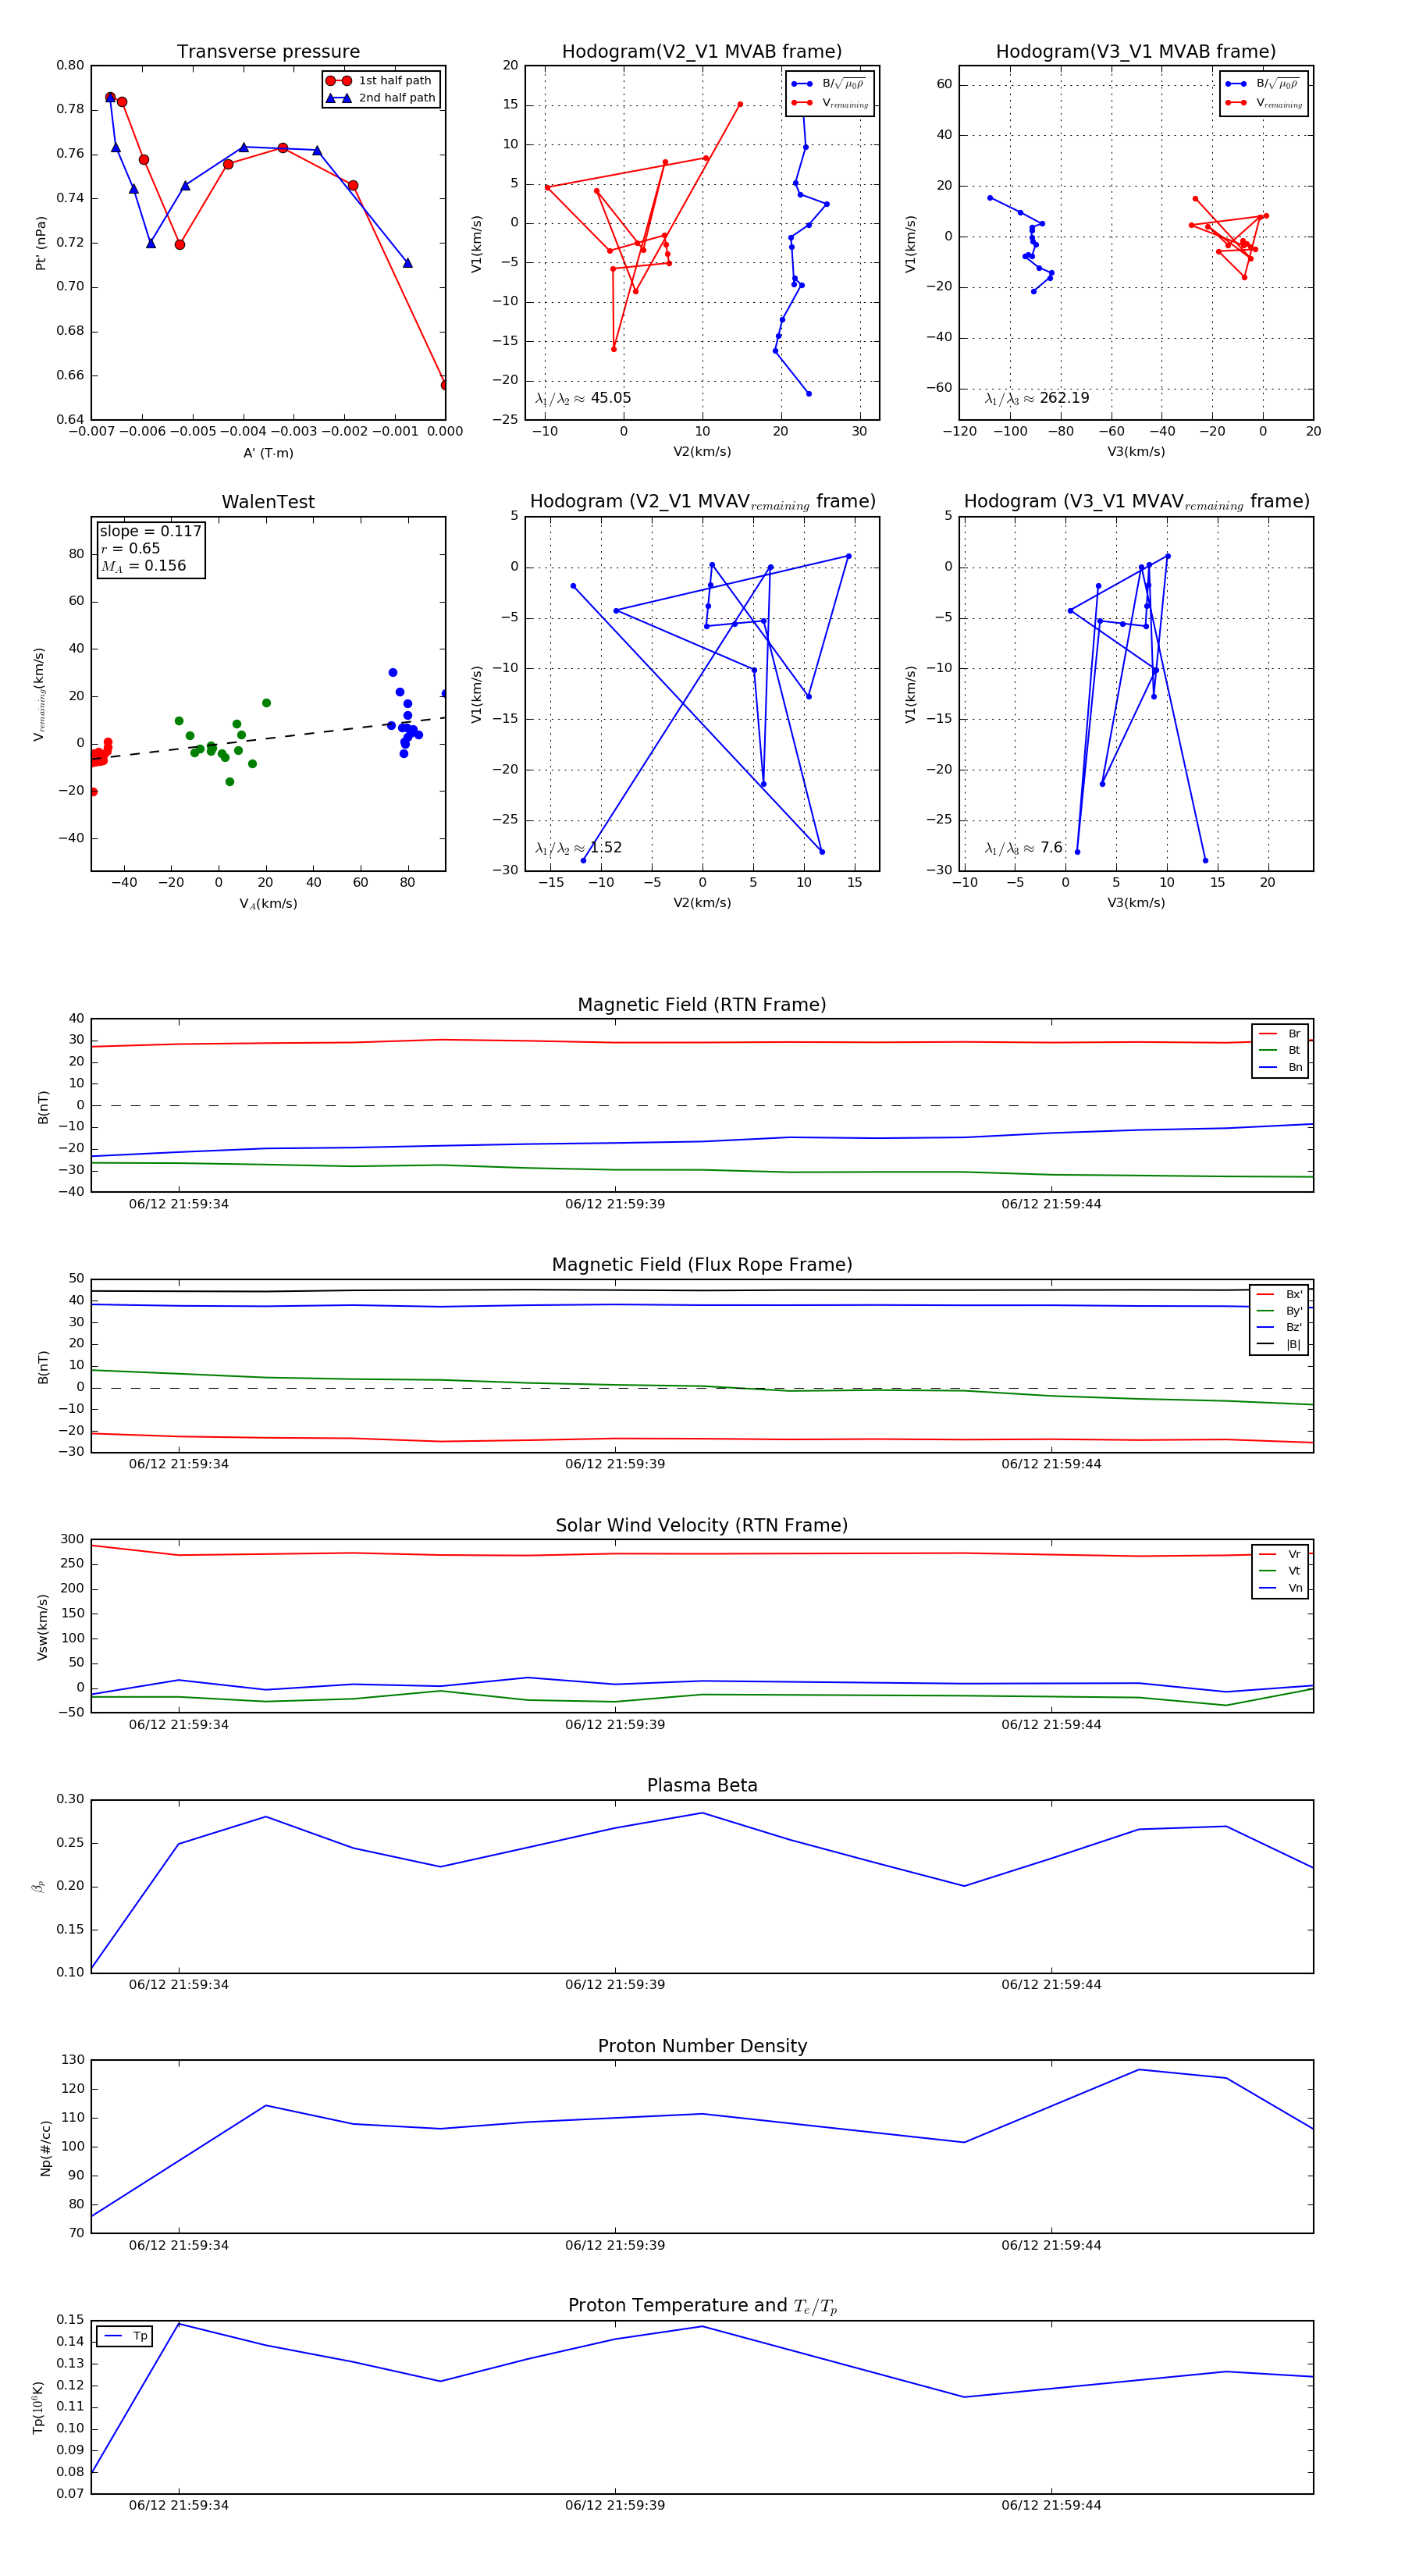The image size is (1405, 2576).
Task: Click the 'Transverse pressure' plot title
Action: (x=268, y=52)
